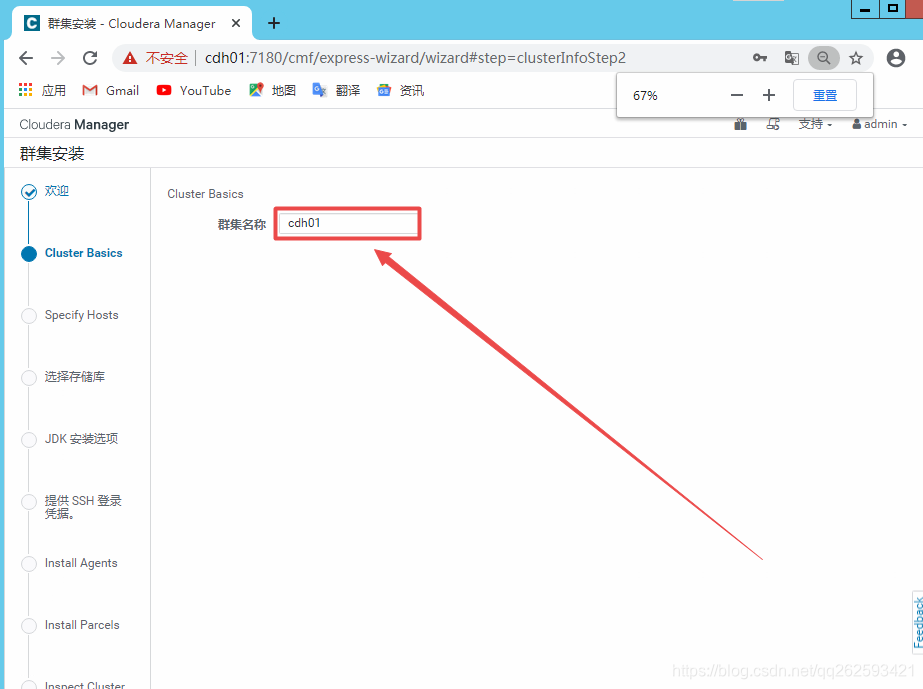
Task: Click the address bar URL
Action: [415, 58]
